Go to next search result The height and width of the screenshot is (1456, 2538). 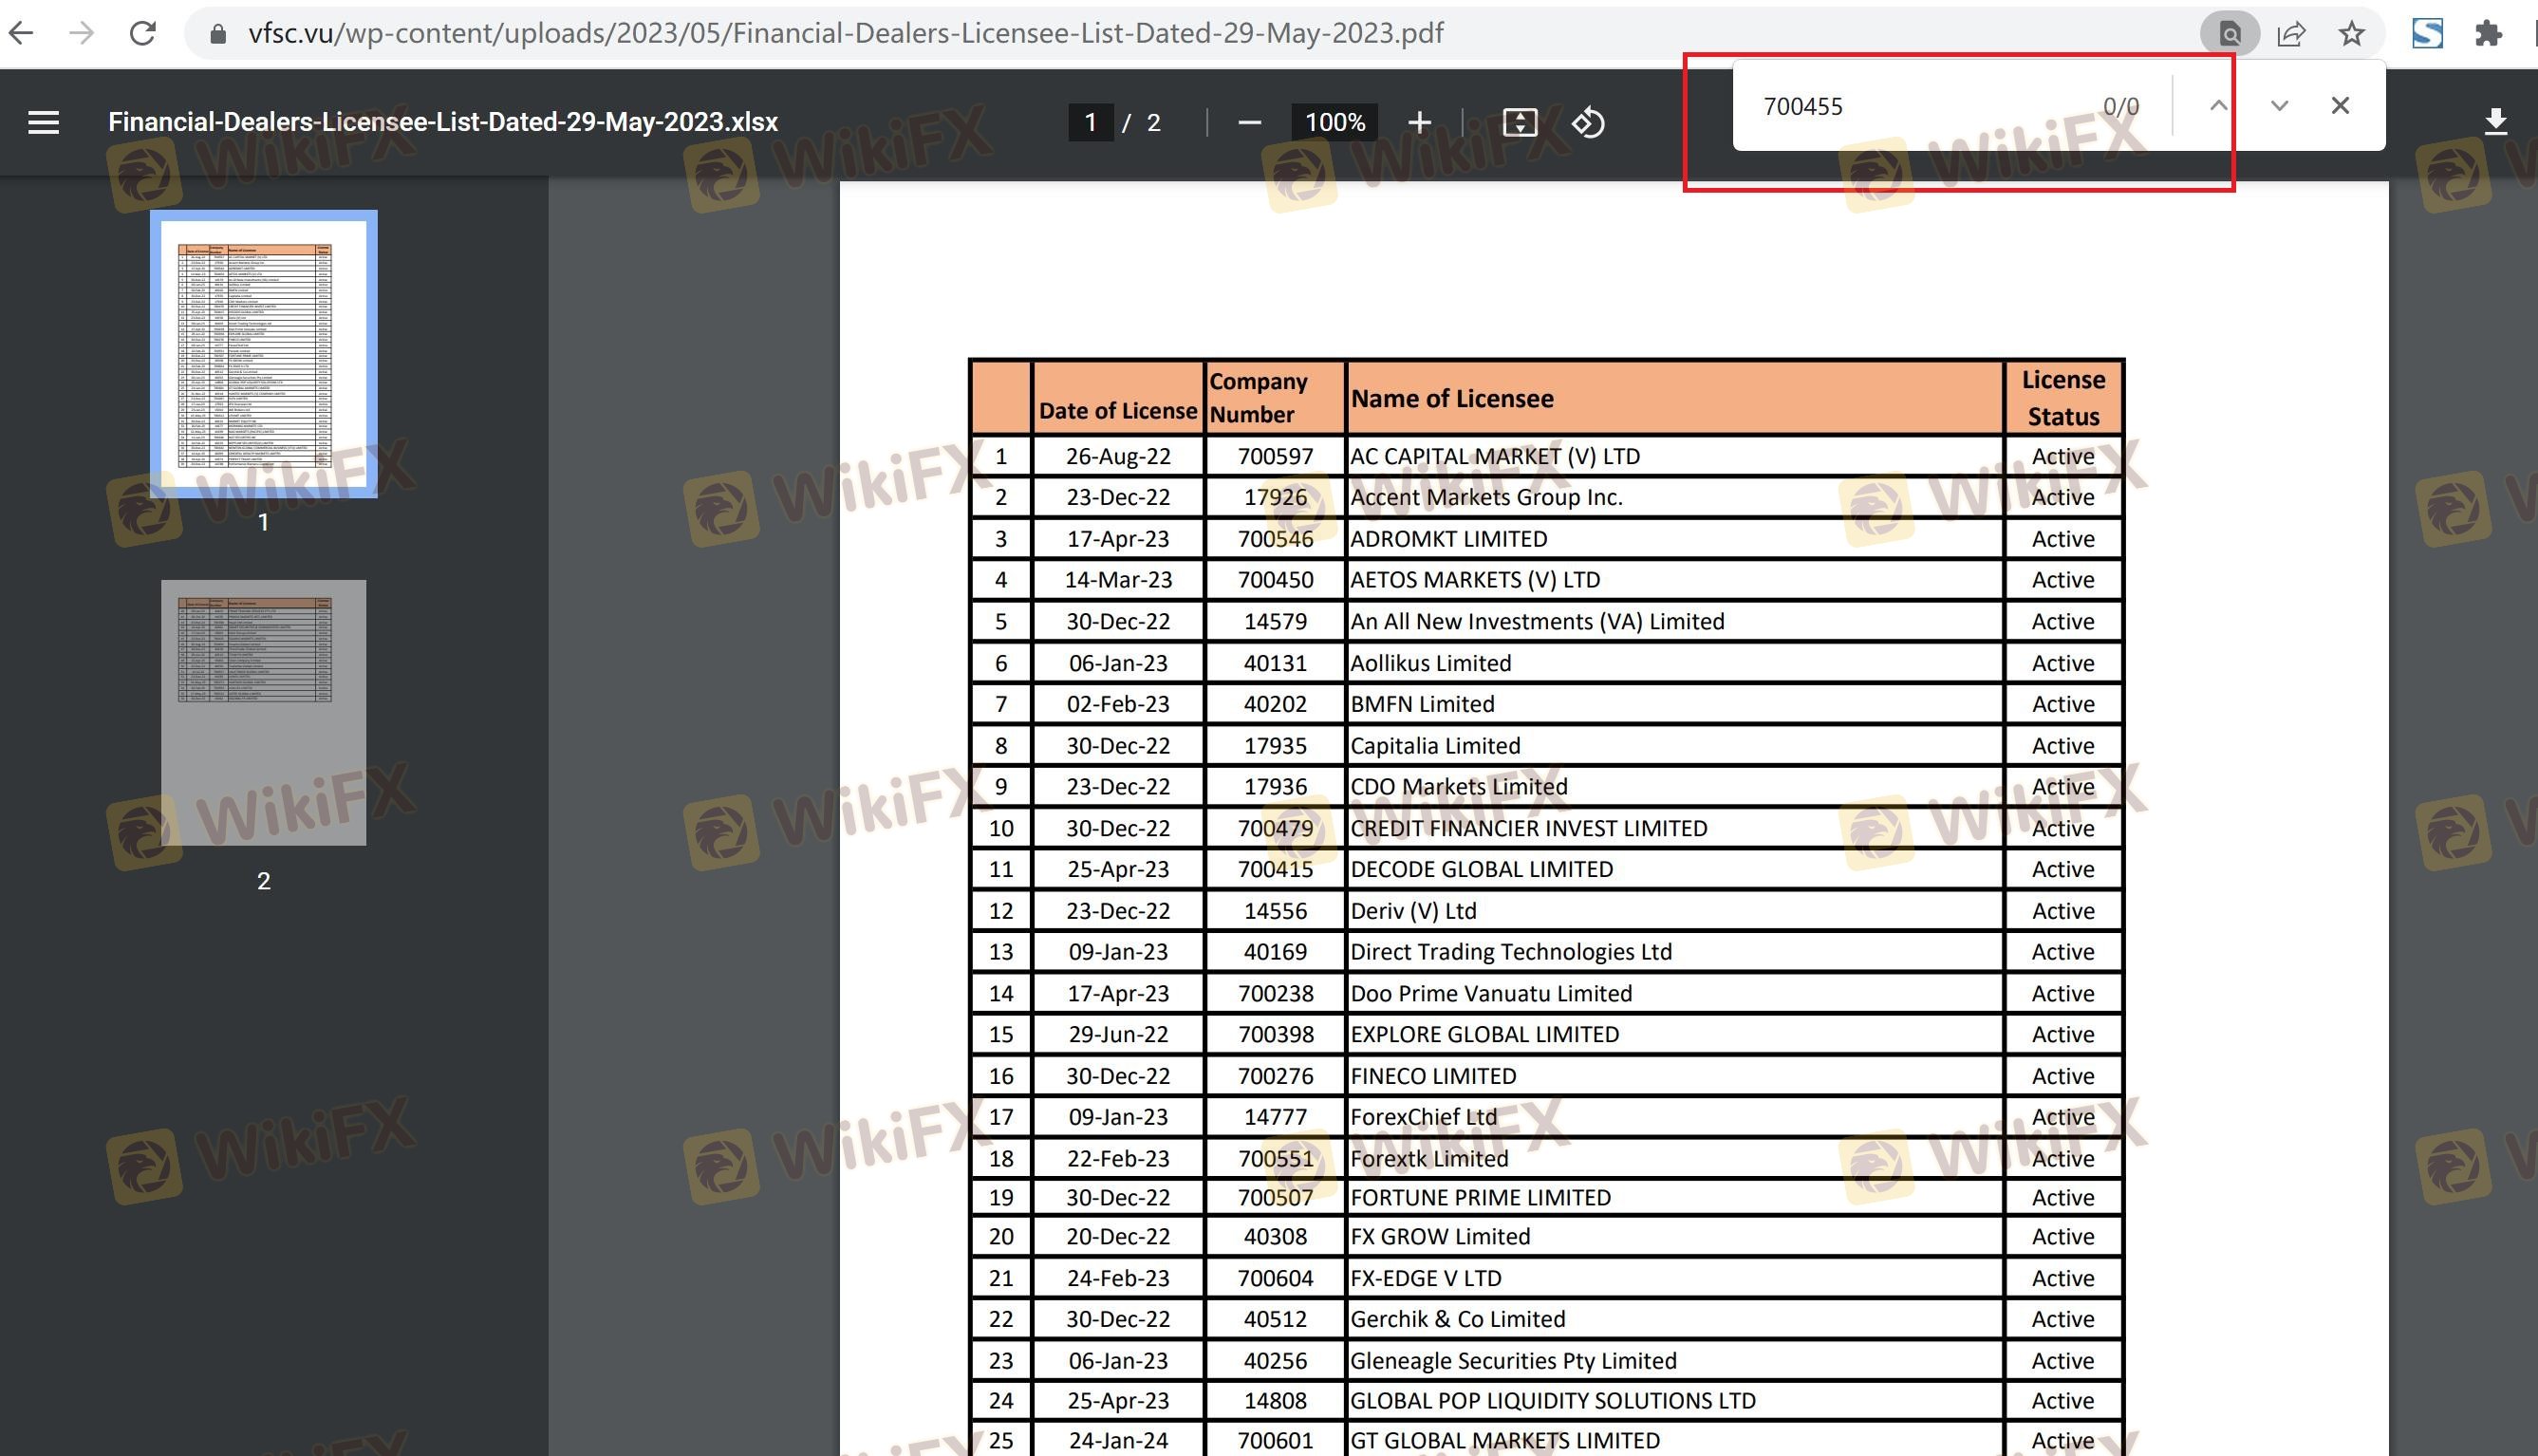(2279, 105)
